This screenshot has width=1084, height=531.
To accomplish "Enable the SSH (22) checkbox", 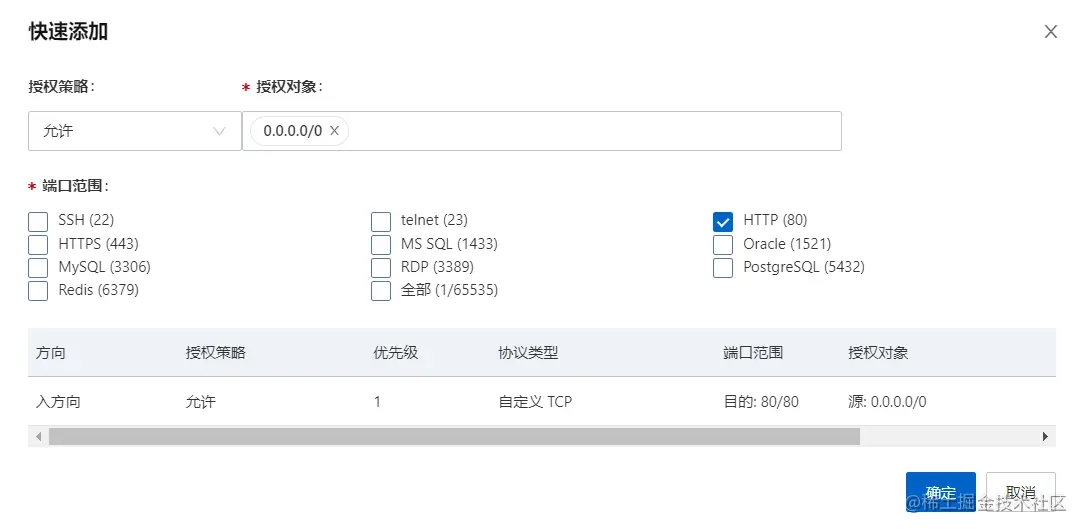I will click(39, 221).
